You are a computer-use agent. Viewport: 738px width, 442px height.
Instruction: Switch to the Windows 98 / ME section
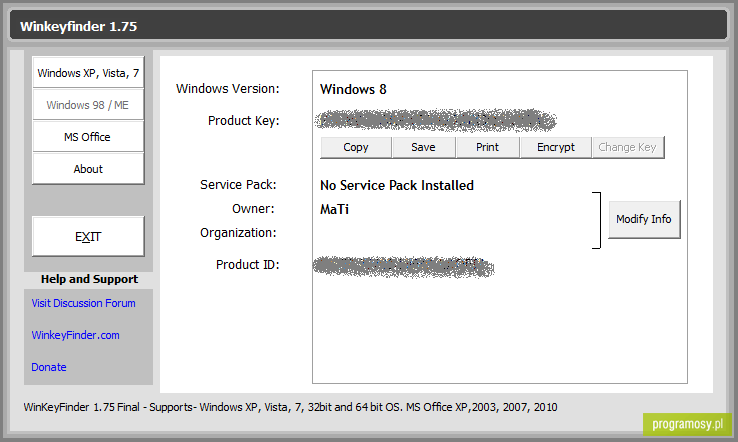[x=88, y=104]
